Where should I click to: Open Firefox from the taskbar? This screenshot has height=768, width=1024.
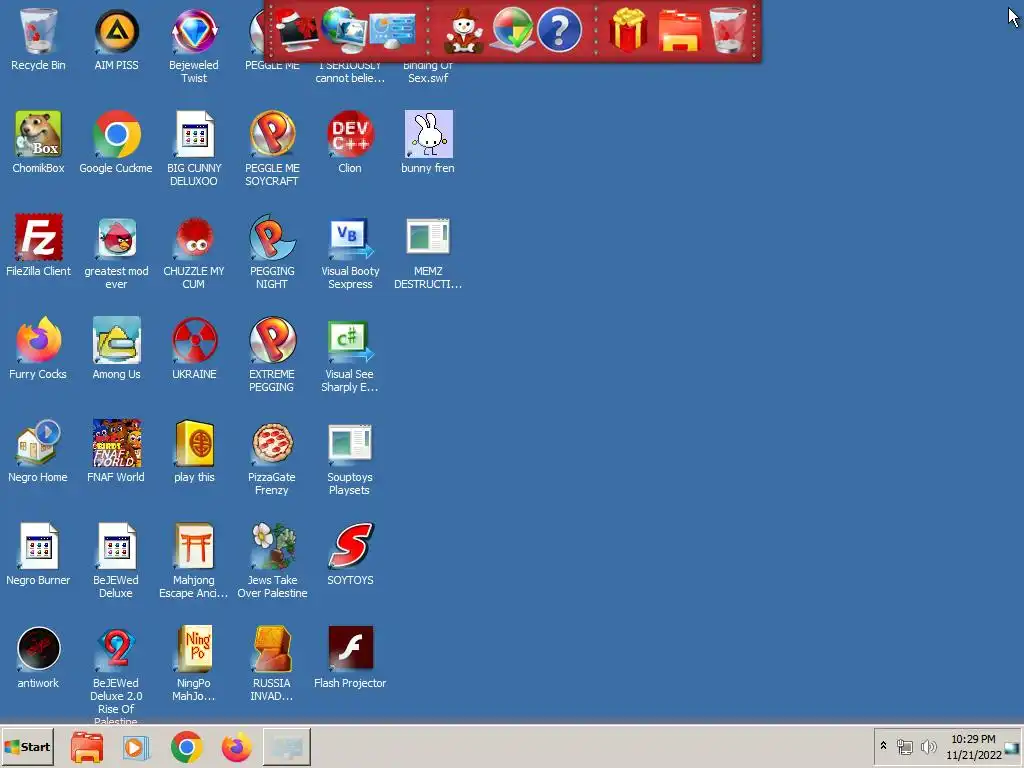click(x=236, y=747)
